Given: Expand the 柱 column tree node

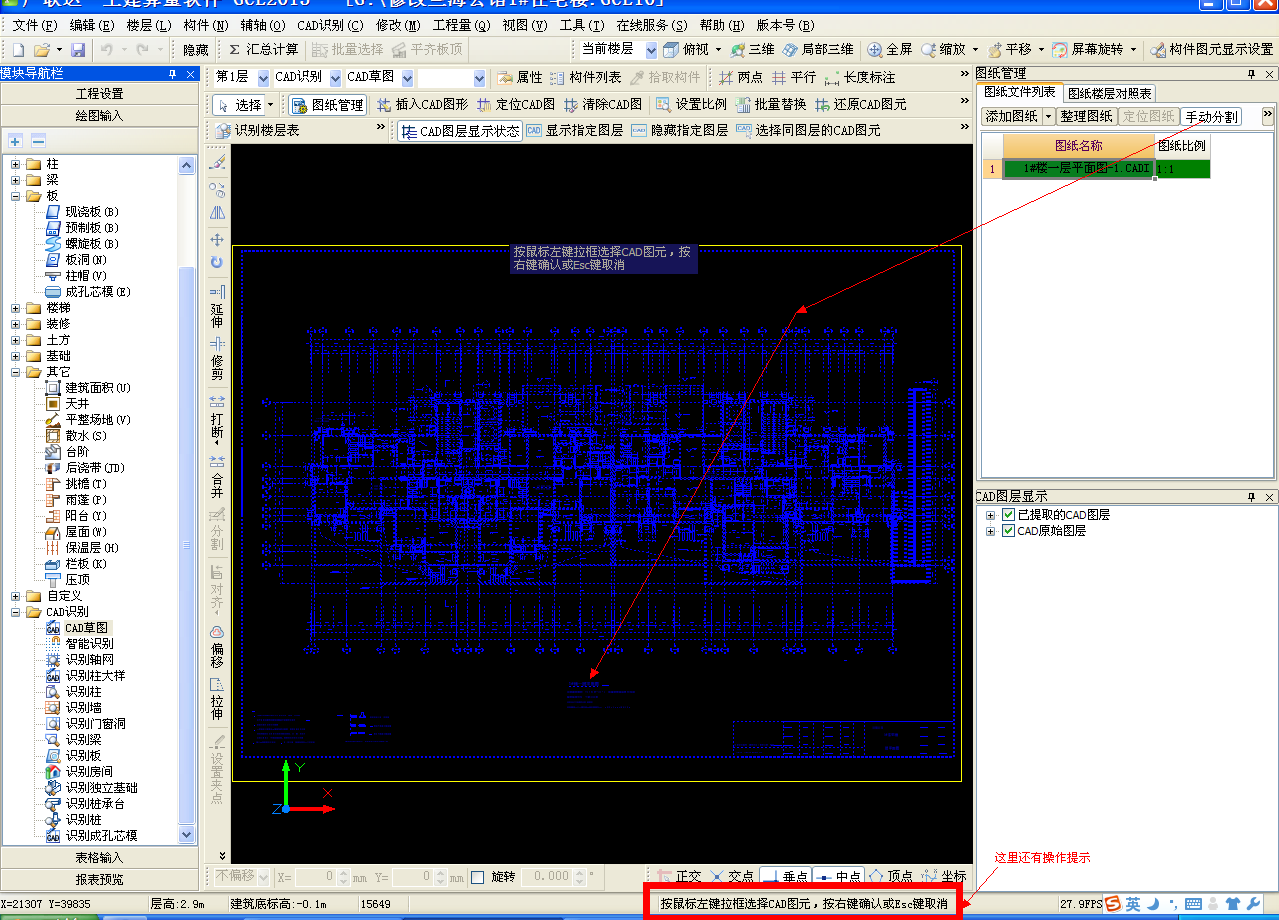Looking at the screenshot, I should click(x=16, y=164).
